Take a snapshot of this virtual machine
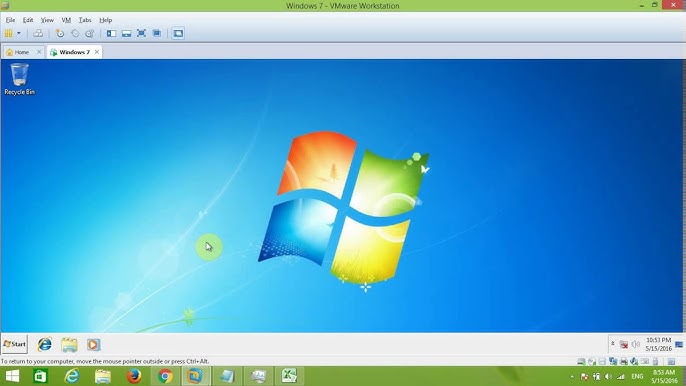 coord(60,33)
